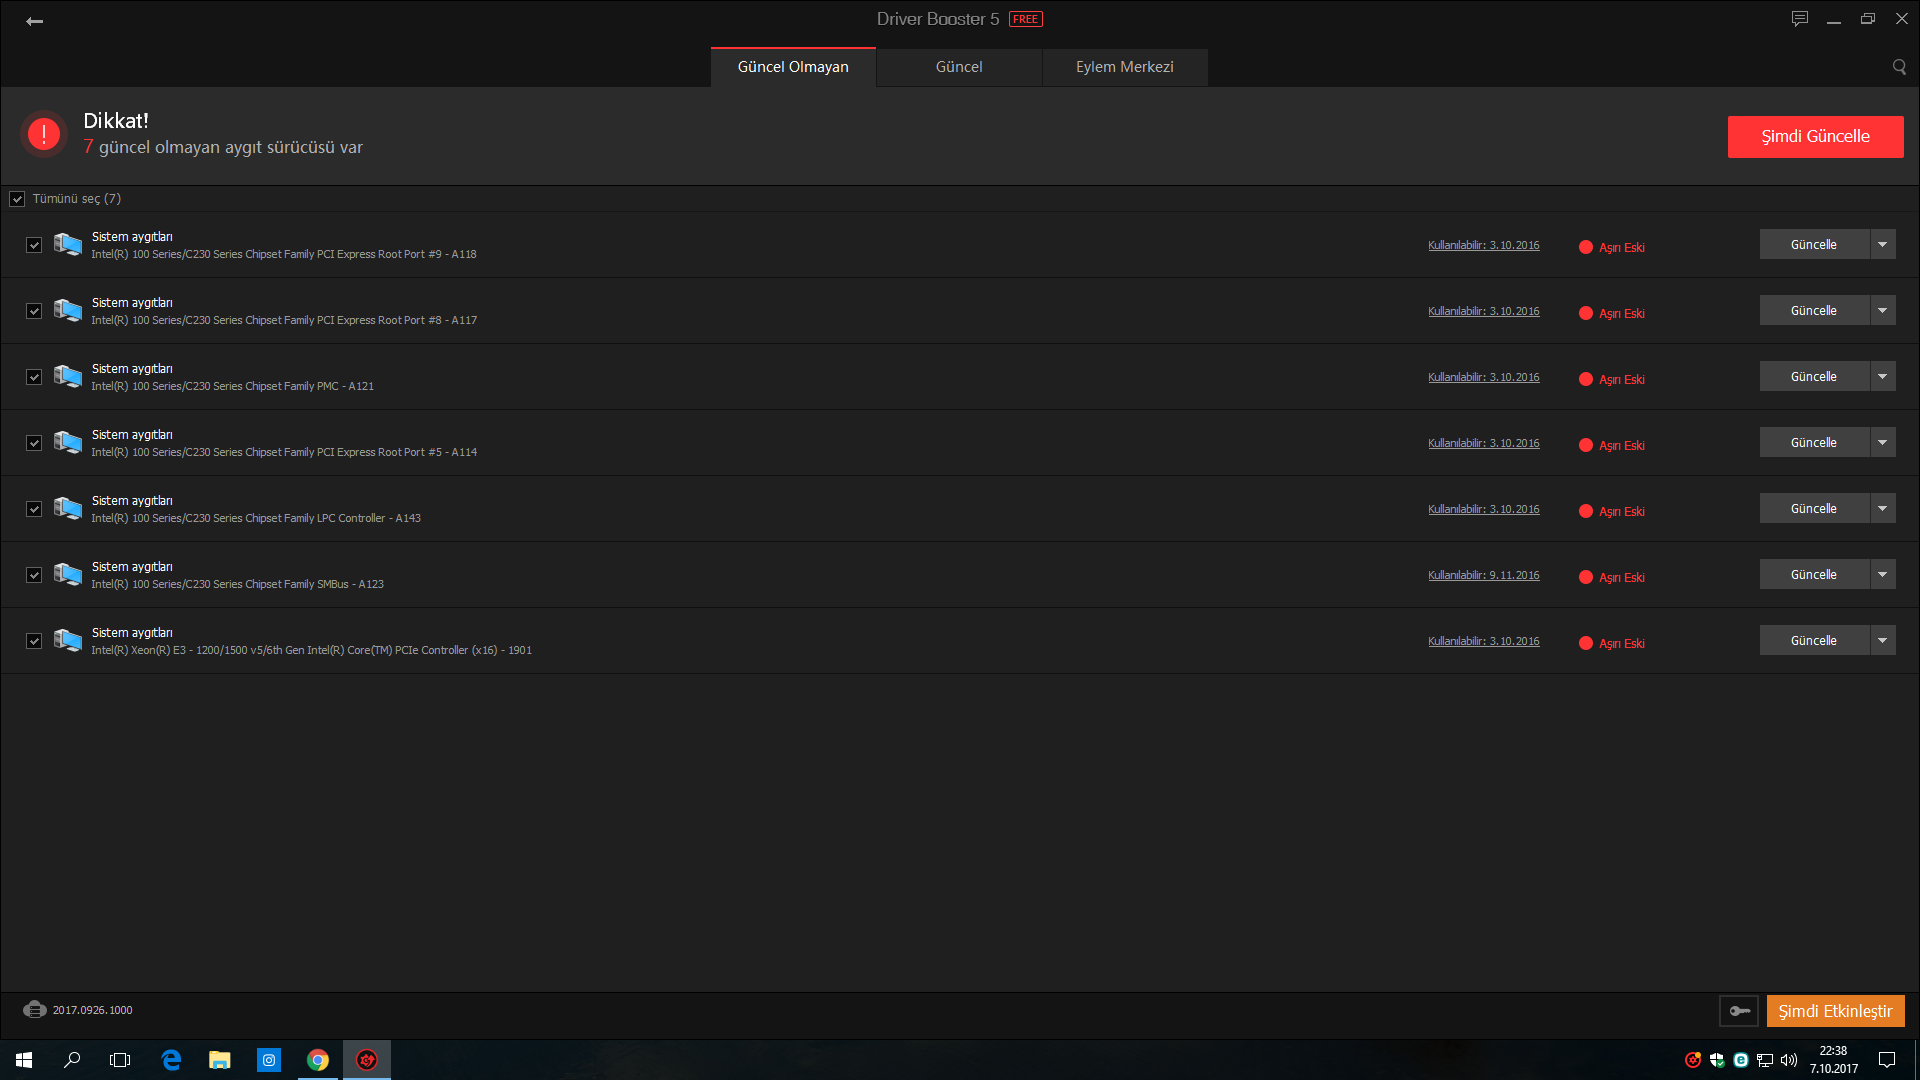Open Kullanılabilir link for Xeon PCIe Controller
Image resolution: width=1920 pixels, height=1080 pixels.
(1483, 641)
